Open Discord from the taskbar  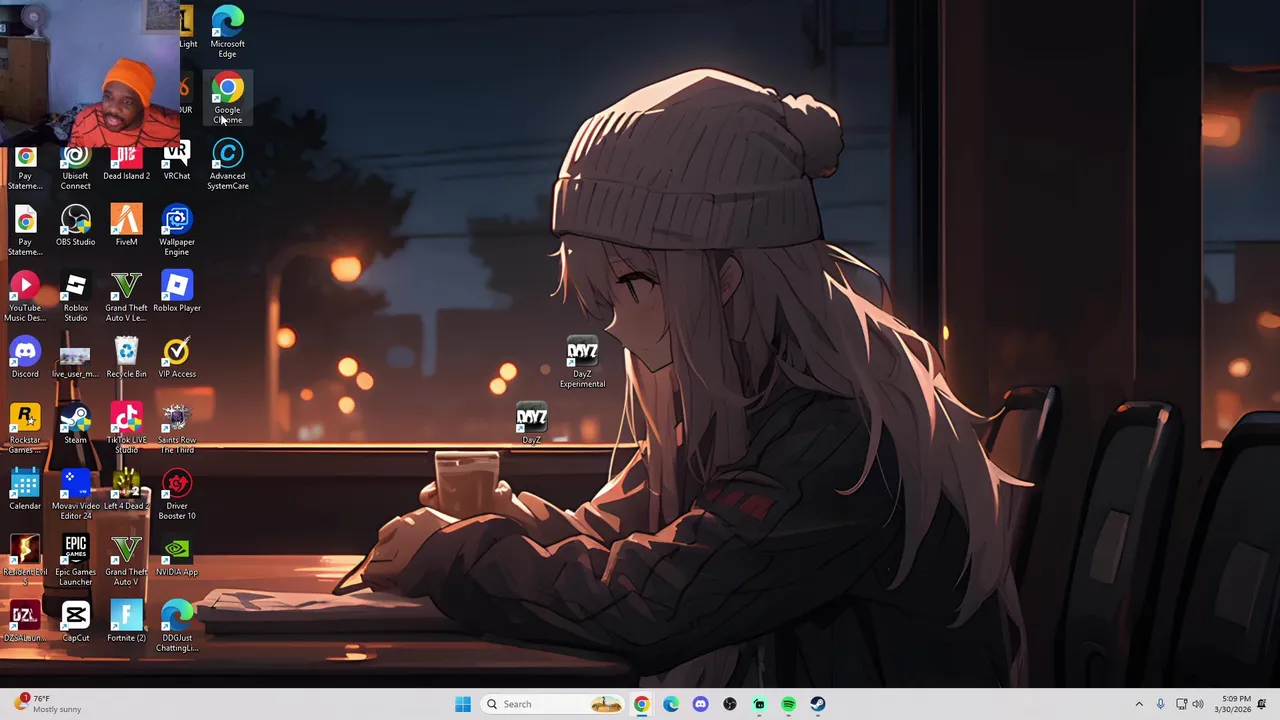(x=700, y=704)
